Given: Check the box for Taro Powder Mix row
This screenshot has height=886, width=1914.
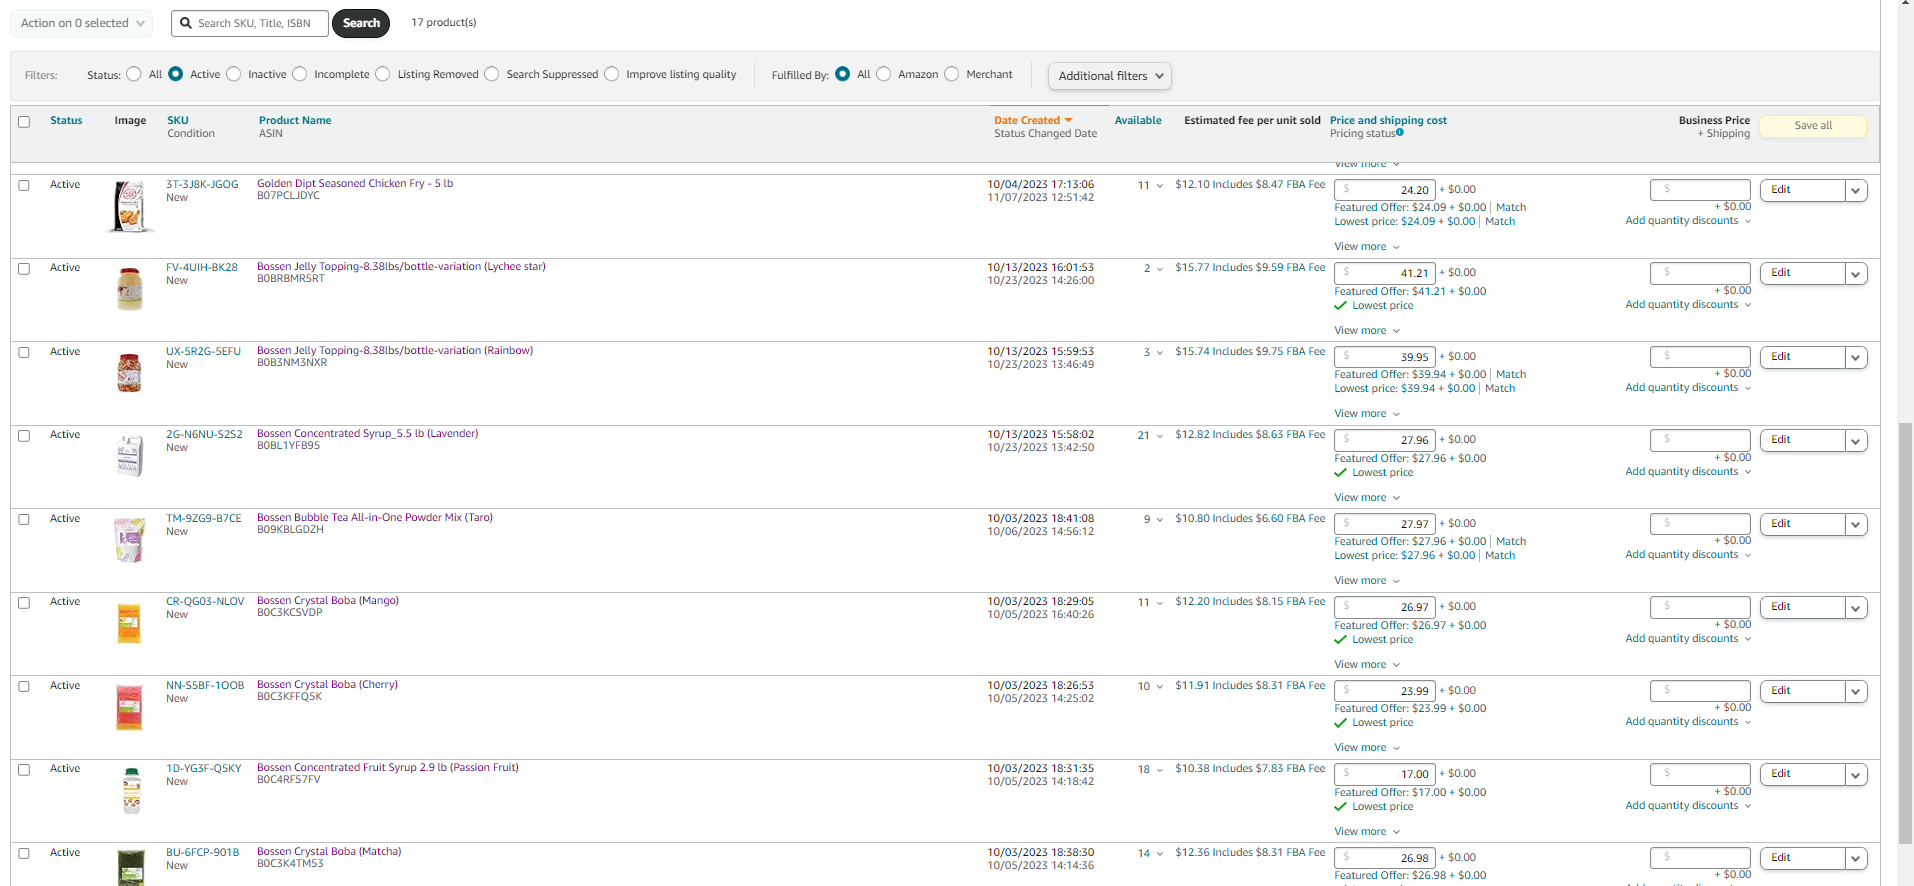Looking at the screenshot, I should 24,519.
